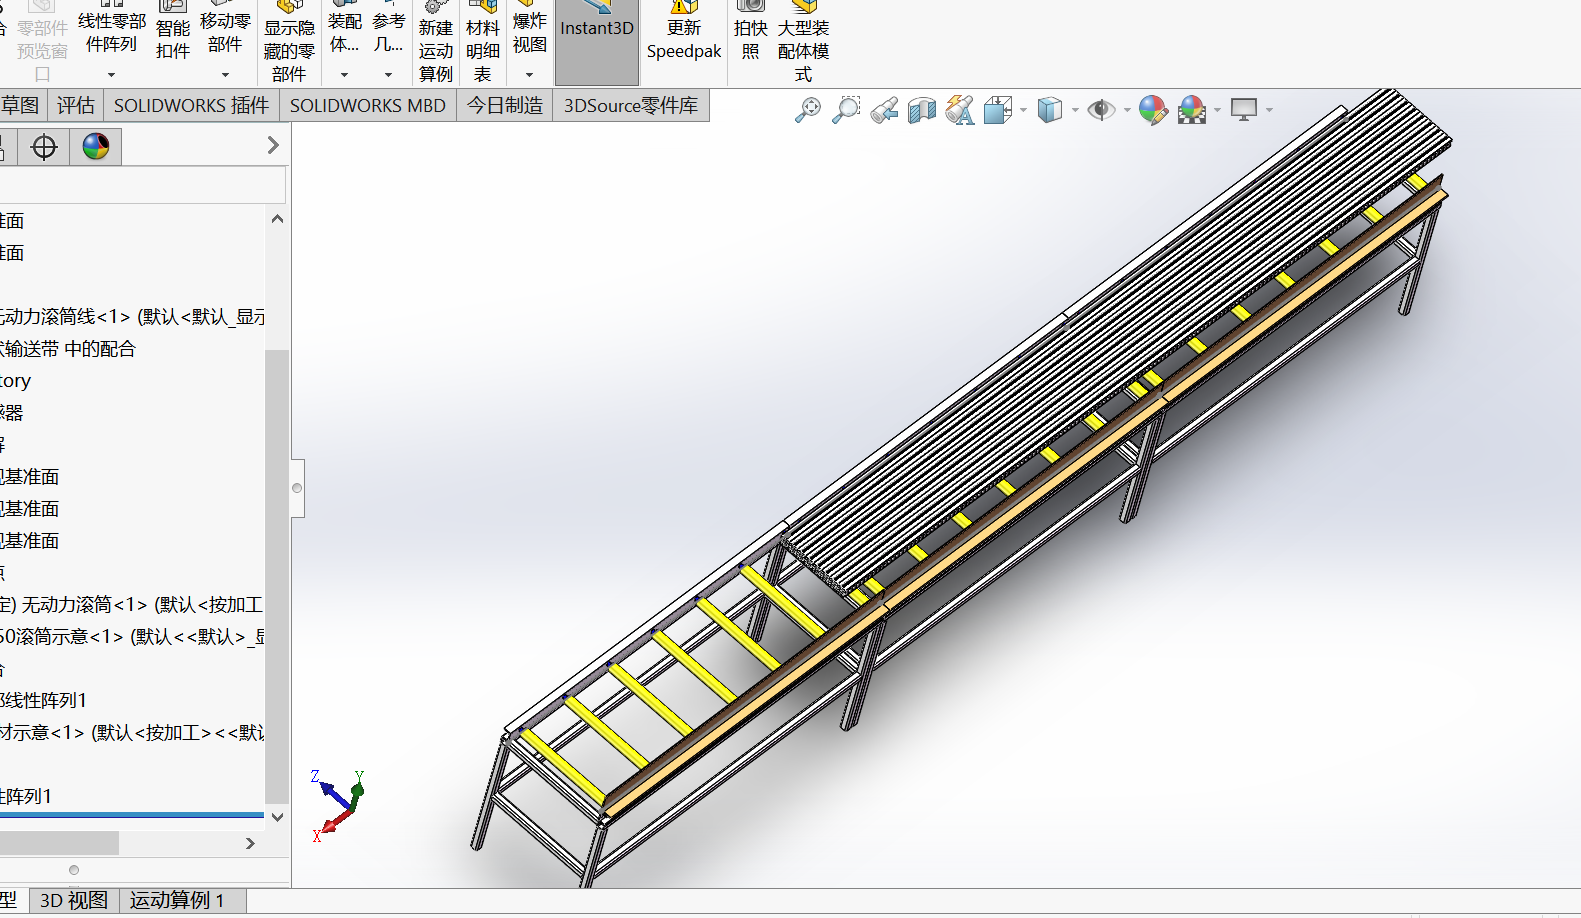Screen dimensions: 1581x918
Task: Open the 参考几何体 dropdown arrow
Action: [x=389, y=75]
